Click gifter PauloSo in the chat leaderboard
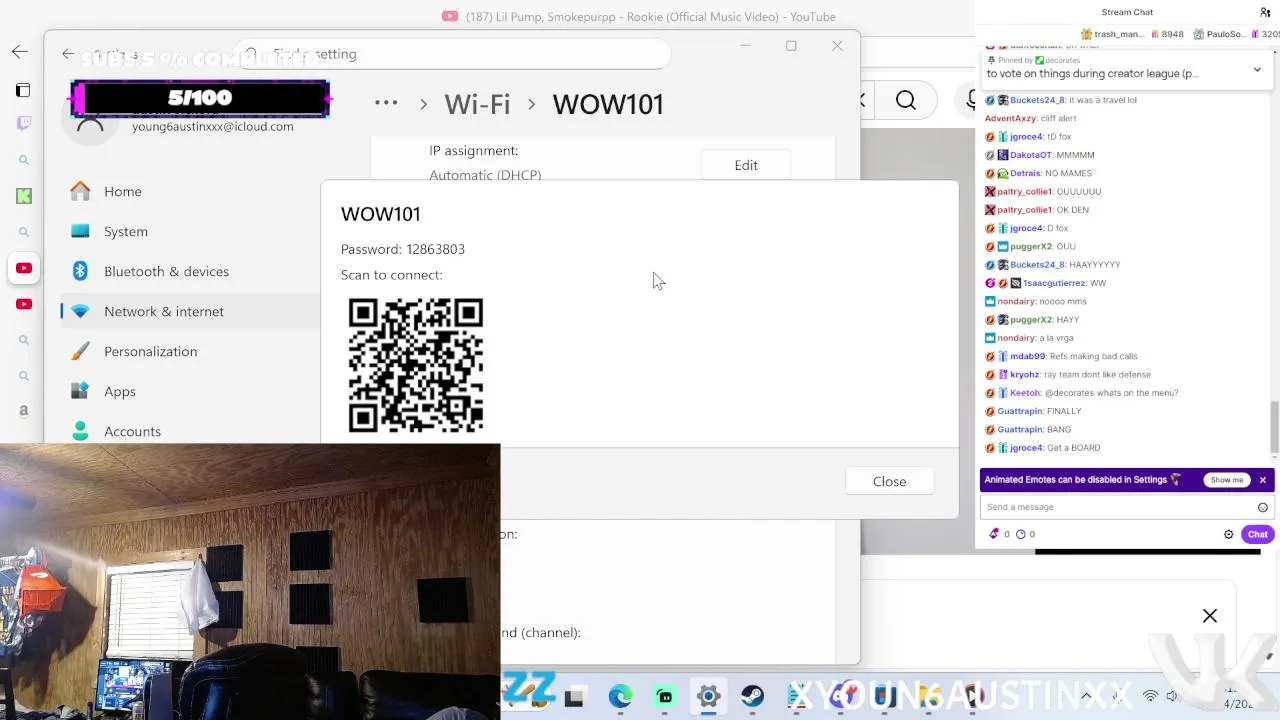 tap(1226, 34)
